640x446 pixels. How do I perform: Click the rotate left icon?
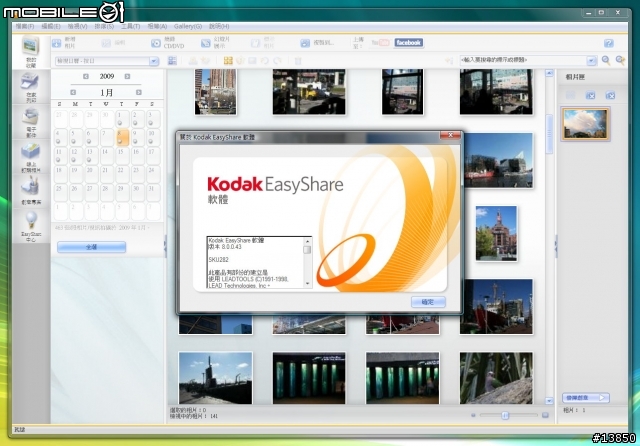click(264, 61)
